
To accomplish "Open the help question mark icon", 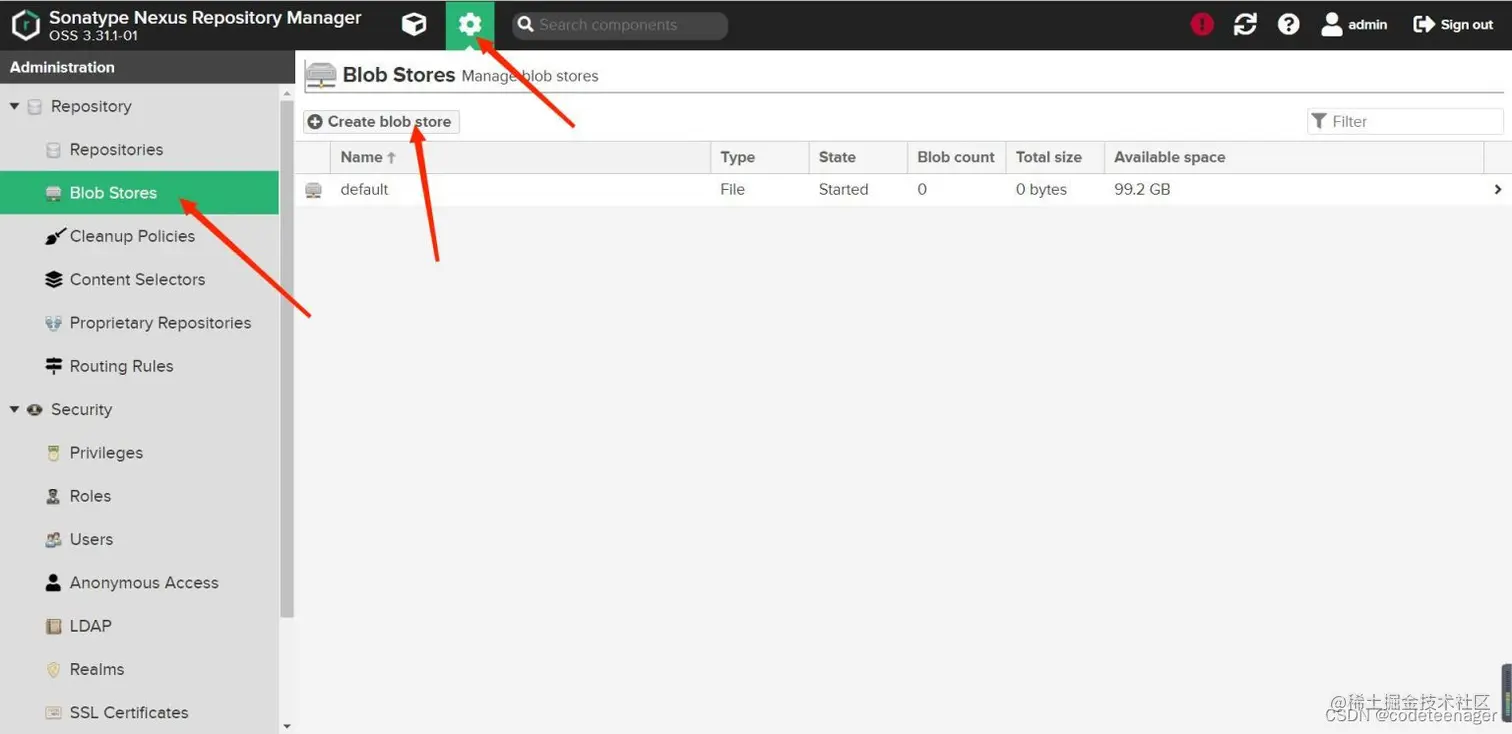I will pos(1289,25).
